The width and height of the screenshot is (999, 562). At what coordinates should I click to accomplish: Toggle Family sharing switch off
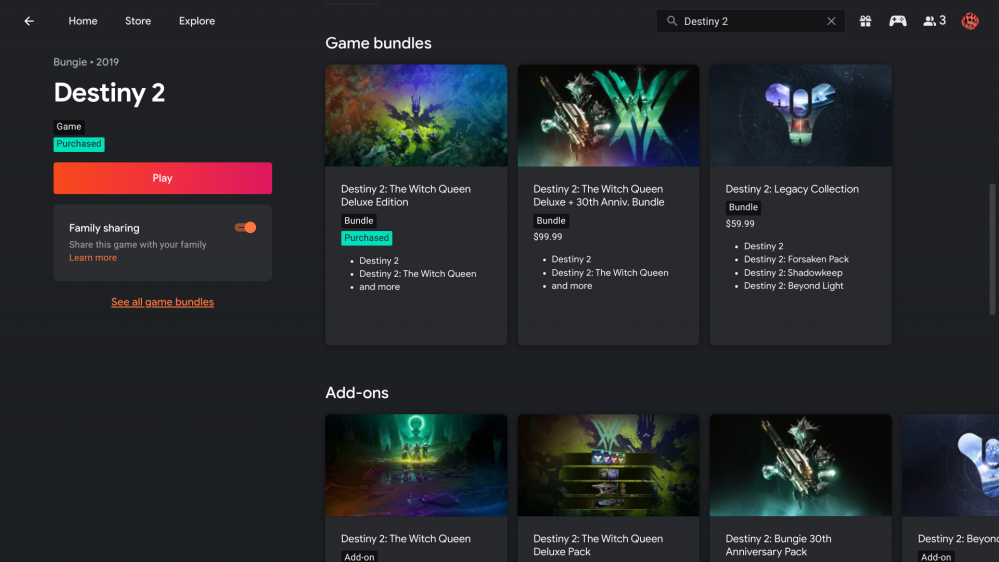pyautogui.click(x=246, y=228)
